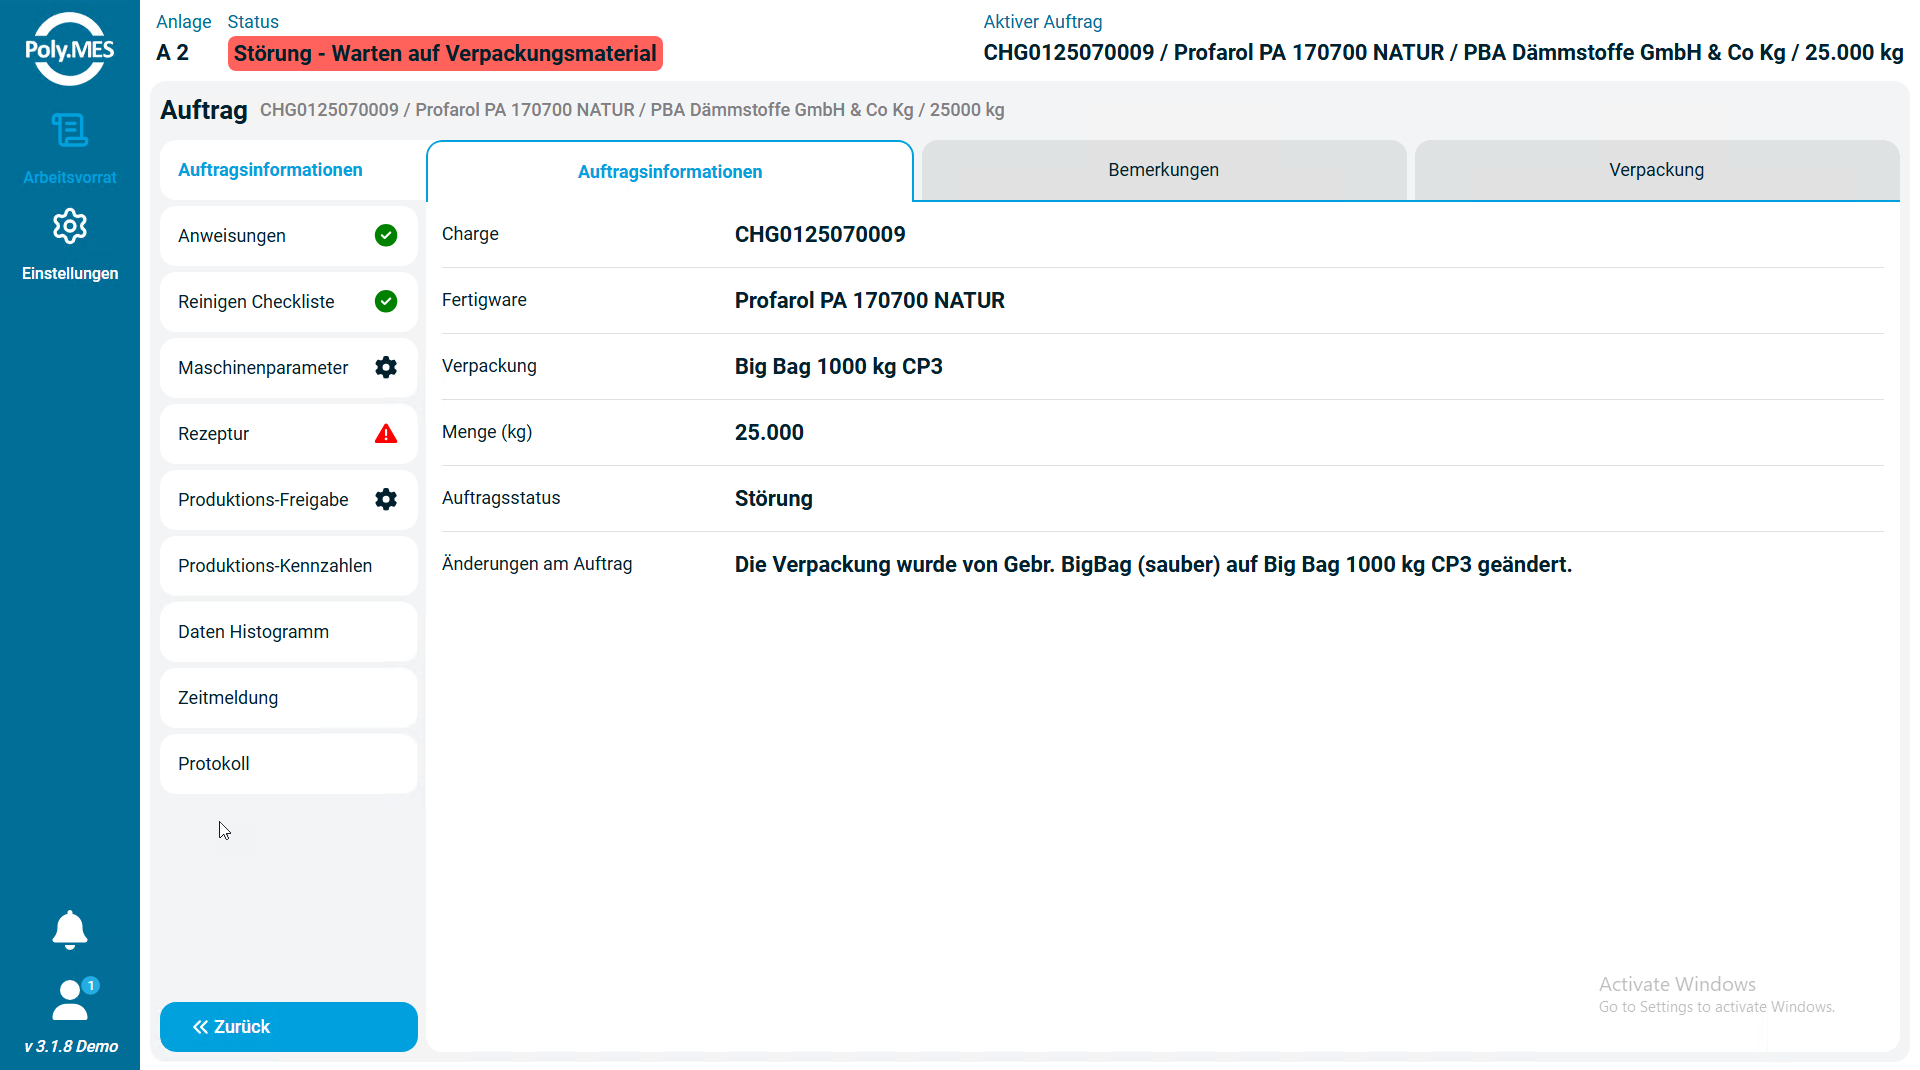Open the Arbeitsvorrat list icon
This screenshot has width=1920, height=1070.
click(x=70, y=130)
